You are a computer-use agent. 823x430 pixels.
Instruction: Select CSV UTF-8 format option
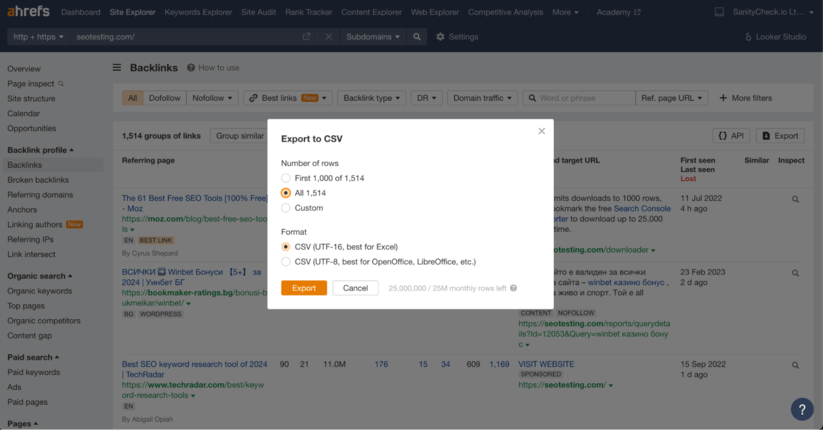point(286,261)
